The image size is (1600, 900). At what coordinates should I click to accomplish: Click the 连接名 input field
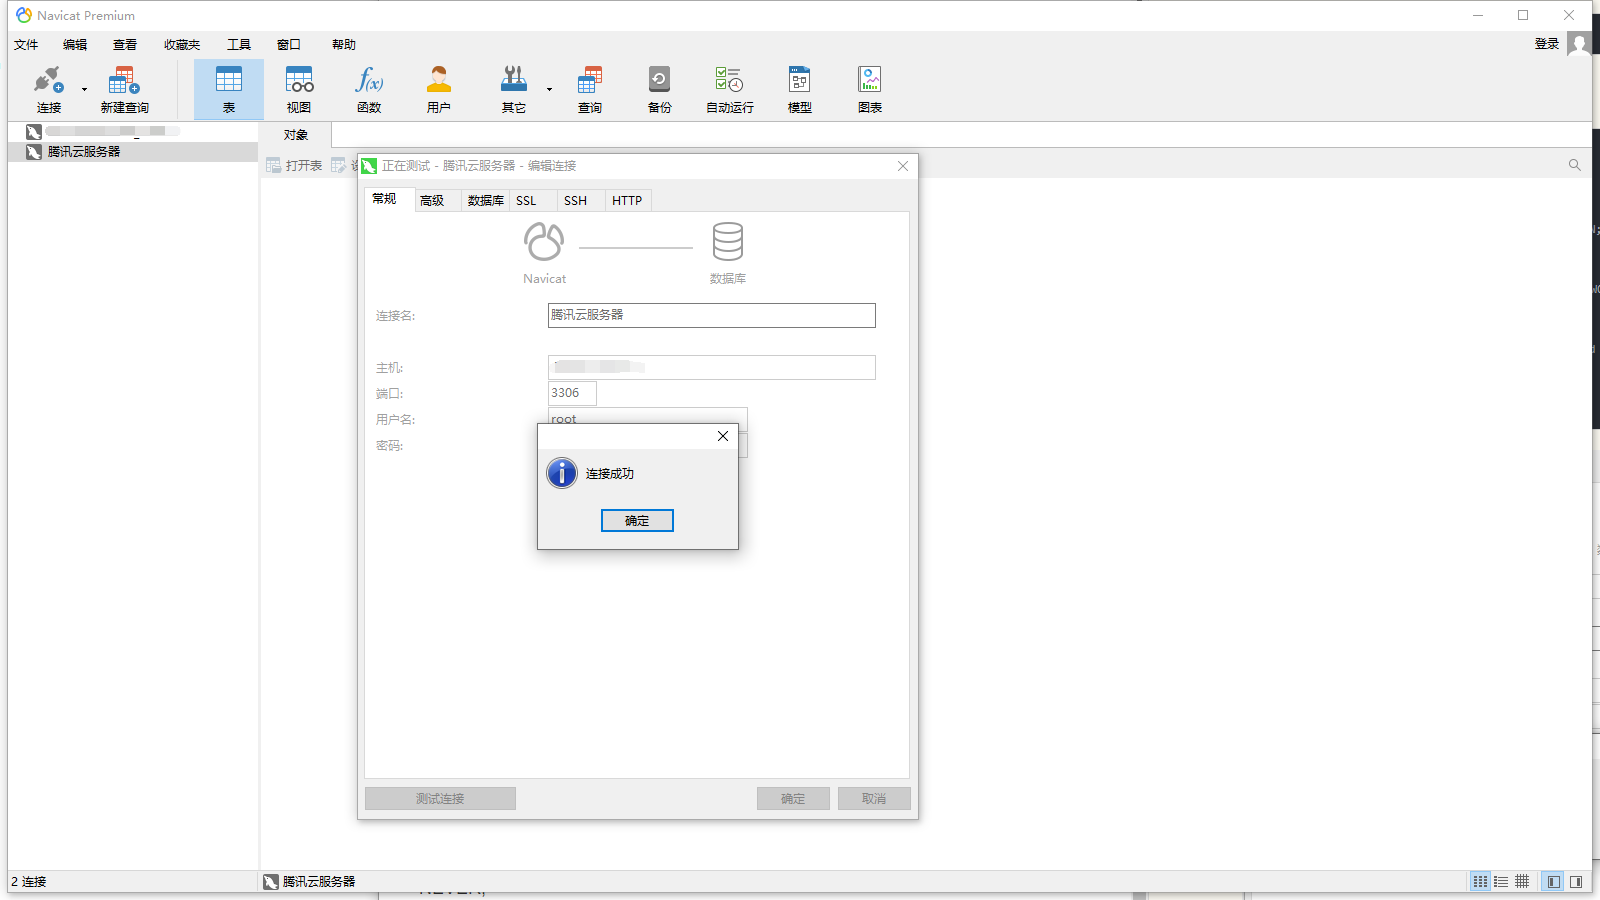pos(712,315)
